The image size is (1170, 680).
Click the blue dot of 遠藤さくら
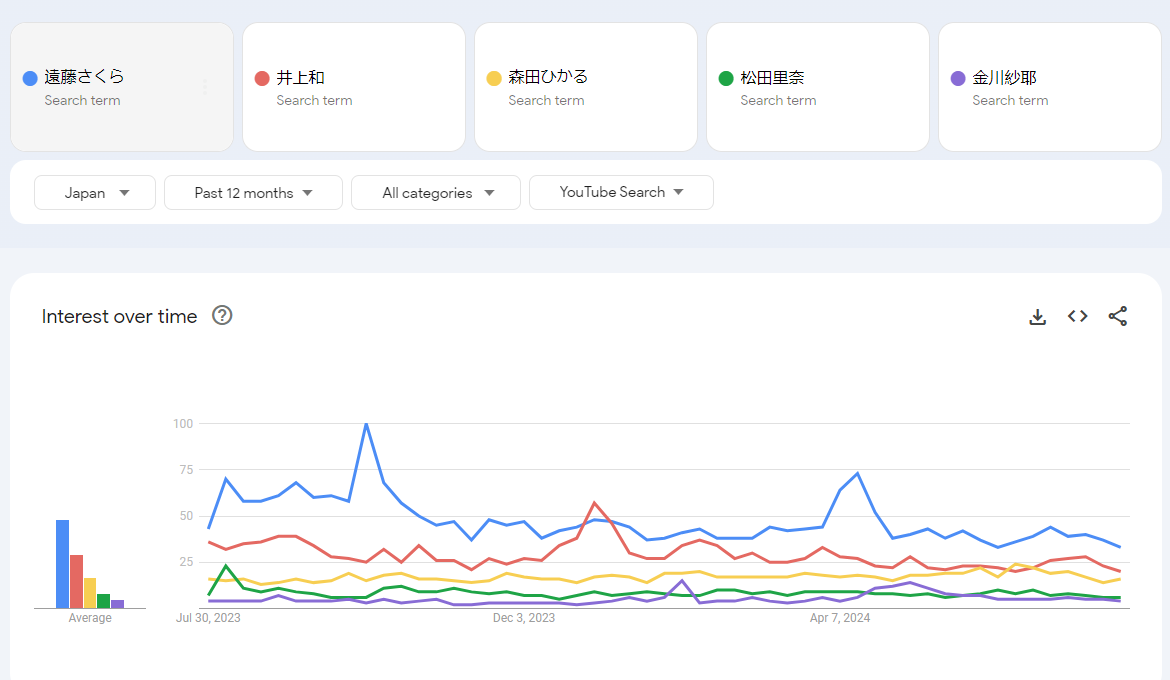[30, 78]
